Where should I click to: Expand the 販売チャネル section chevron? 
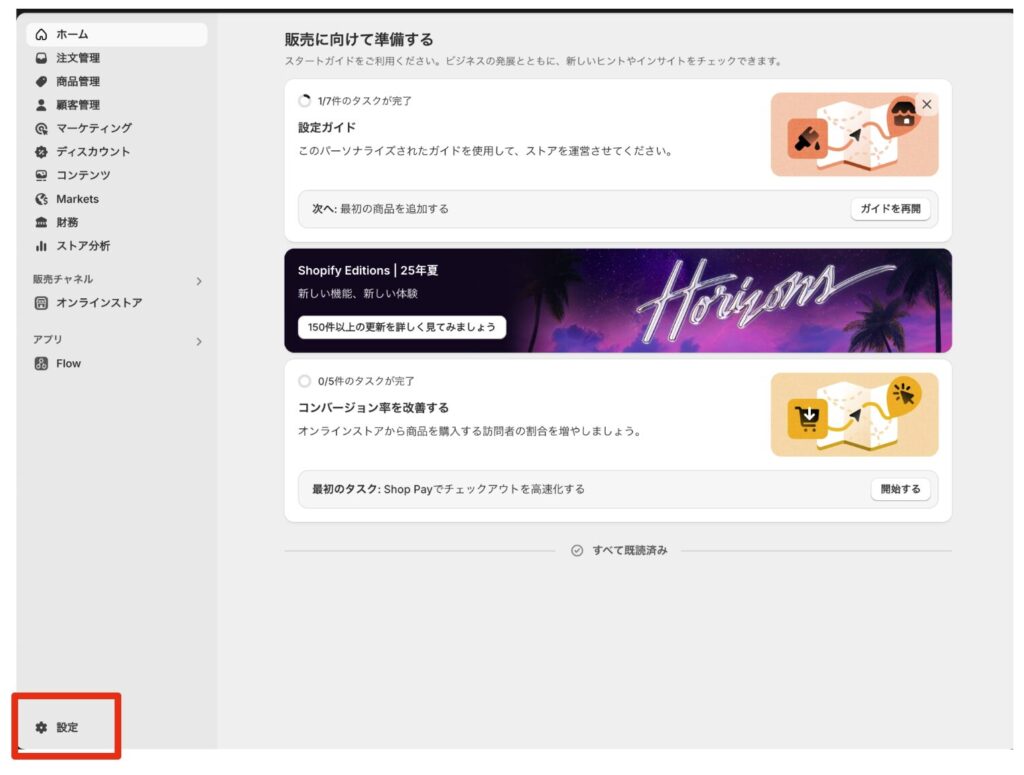click(x=199, y=281)
